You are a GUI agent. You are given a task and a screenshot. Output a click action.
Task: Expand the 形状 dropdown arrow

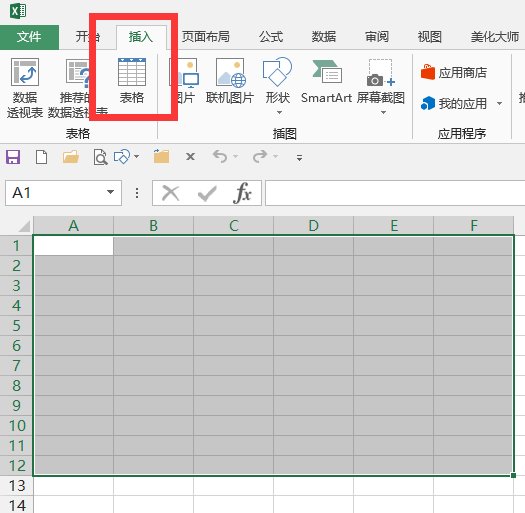[x=279, y=113]
